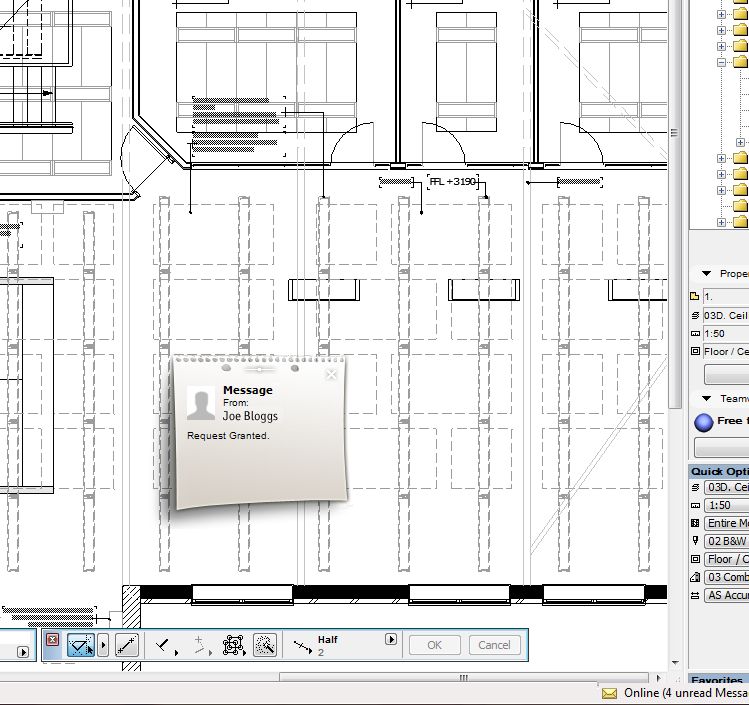Open the group/suspend groups icon
749x705 pixels.
point(234,645)
